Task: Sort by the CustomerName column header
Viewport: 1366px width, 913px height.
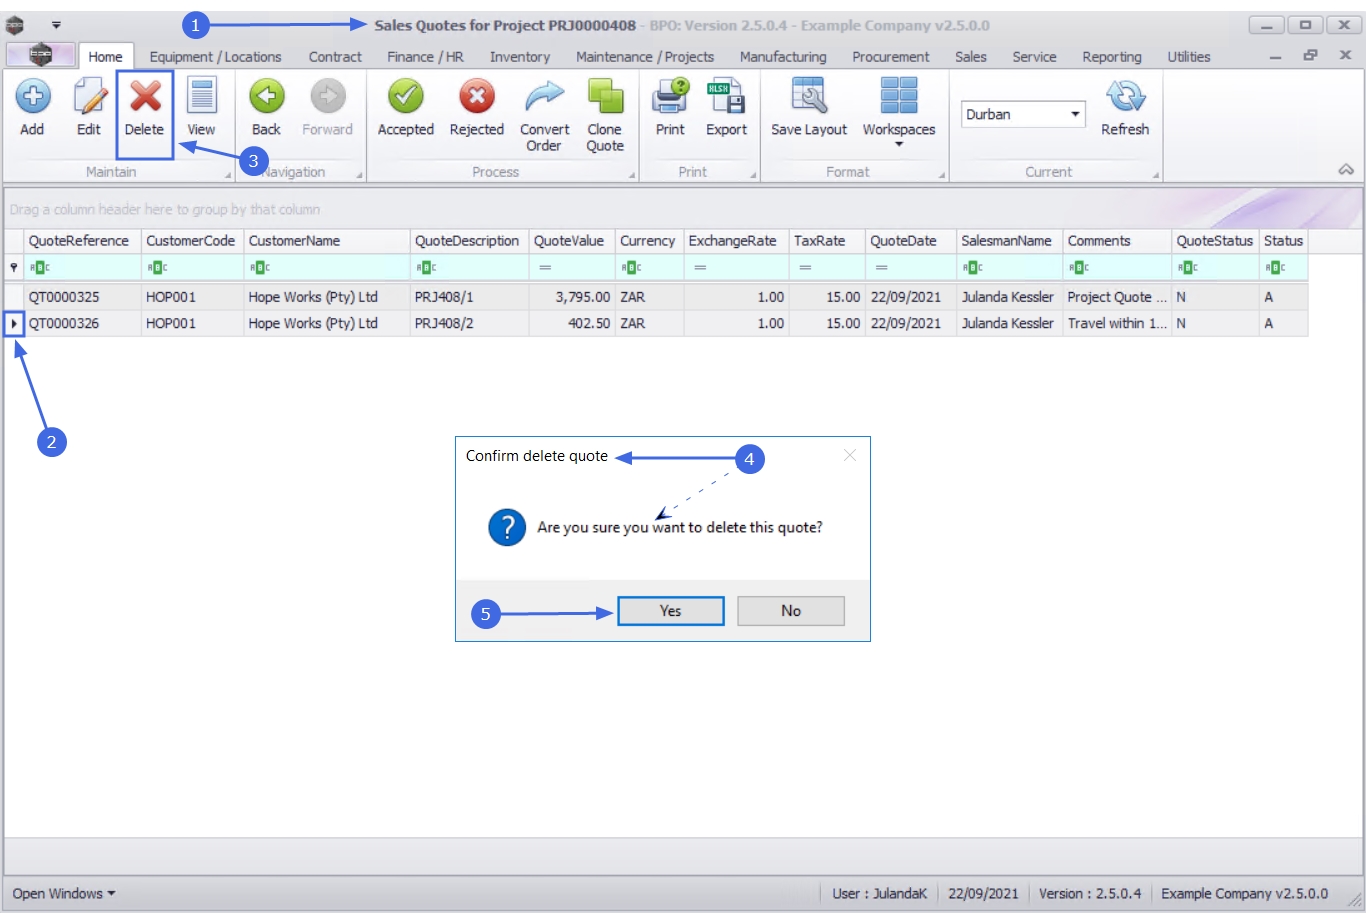Action: [x=327, y=241]
